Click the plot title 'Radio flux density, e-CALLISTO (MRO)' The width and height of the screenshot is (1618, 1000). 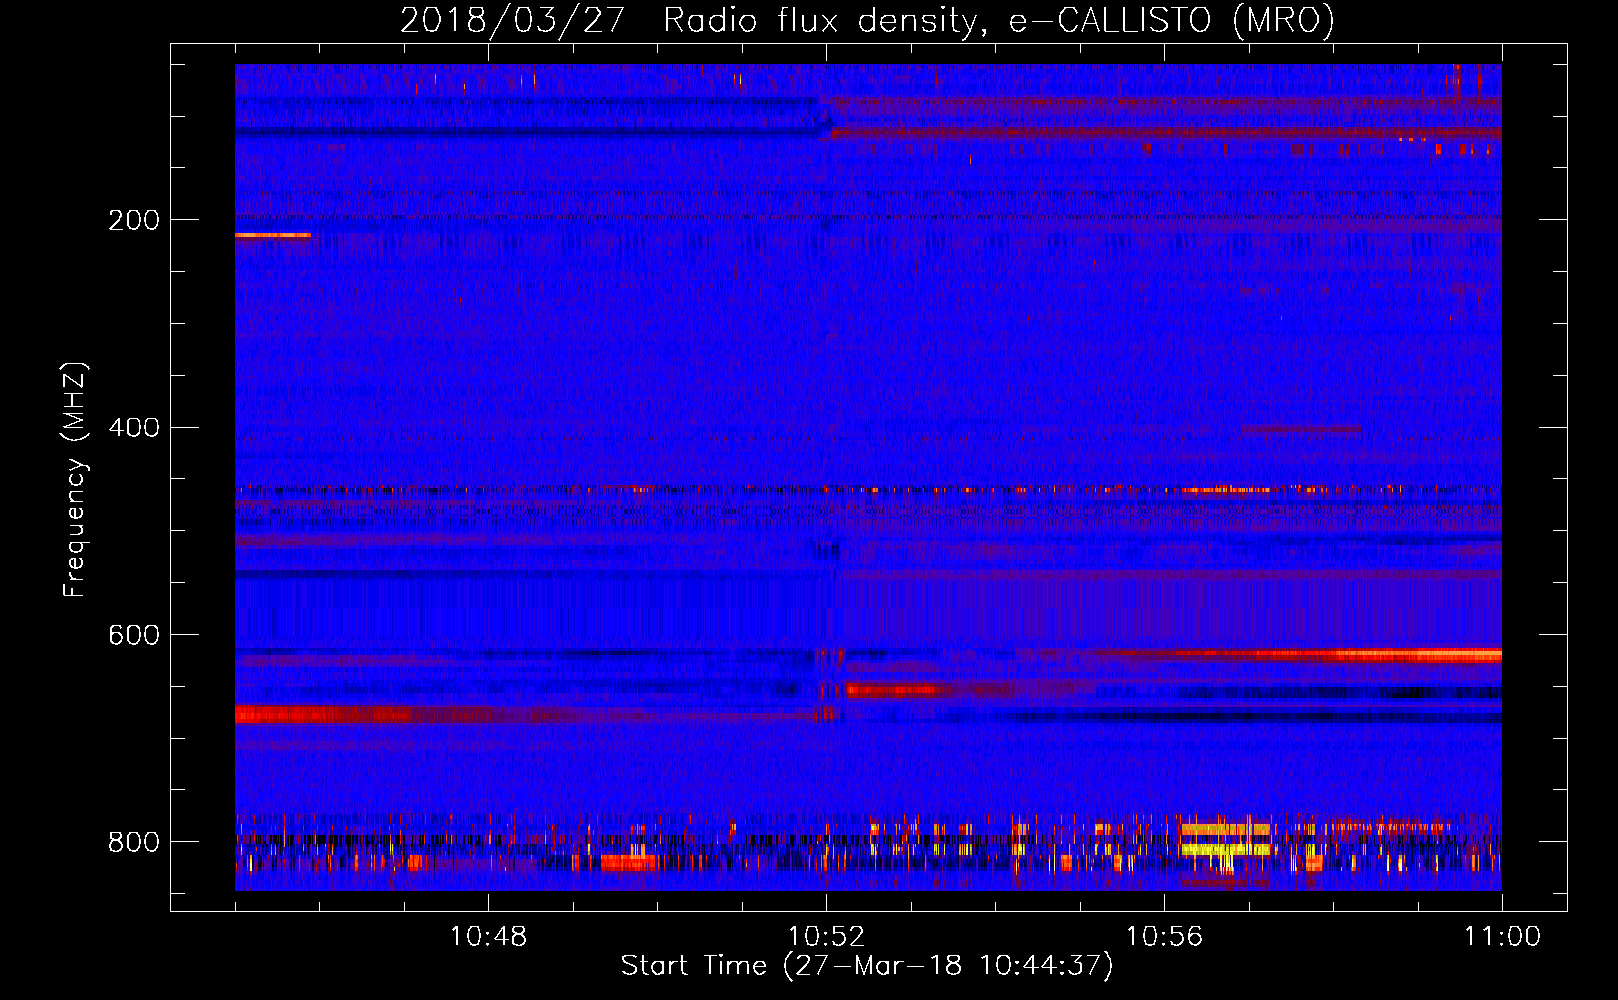(x=999, y=20)
